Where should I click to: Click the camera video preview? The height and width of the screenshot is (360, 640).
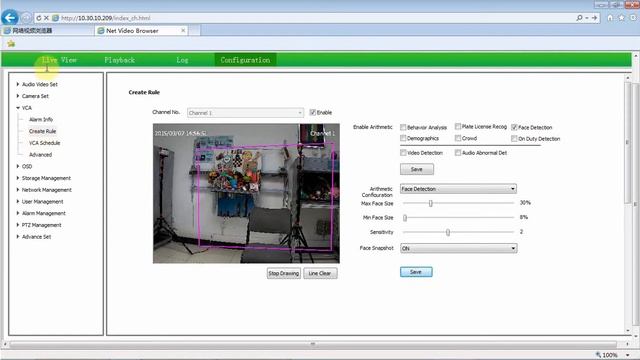click(x=246, y=193)
